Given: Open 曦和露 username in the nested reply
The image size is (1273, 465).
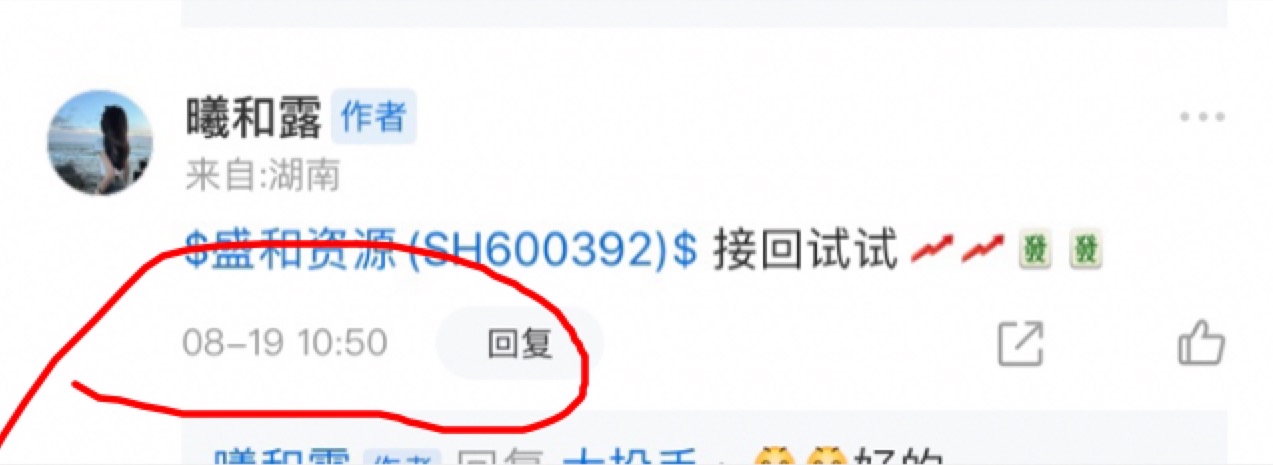Looking at the screenshot, I should pyautogui.click(x=282, y=458).
